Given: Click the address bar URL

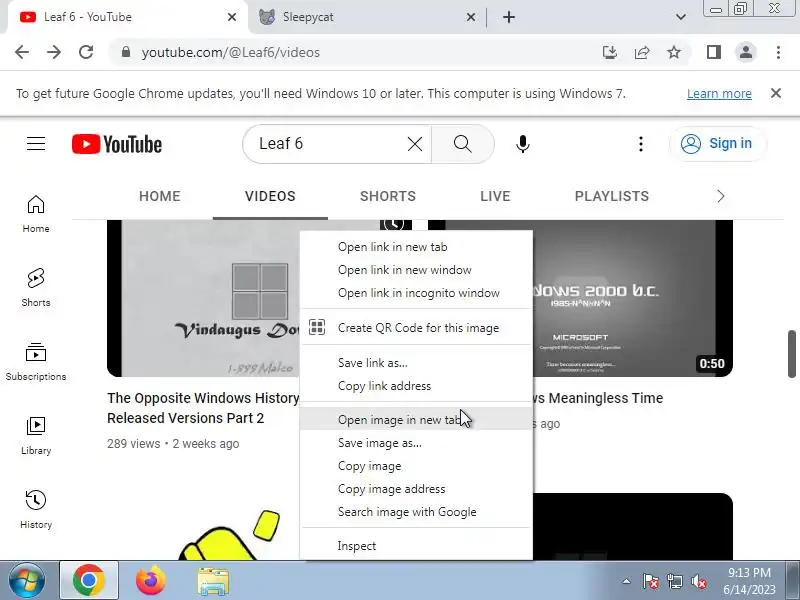Looking at the screenshot, I should click(231, 53).
